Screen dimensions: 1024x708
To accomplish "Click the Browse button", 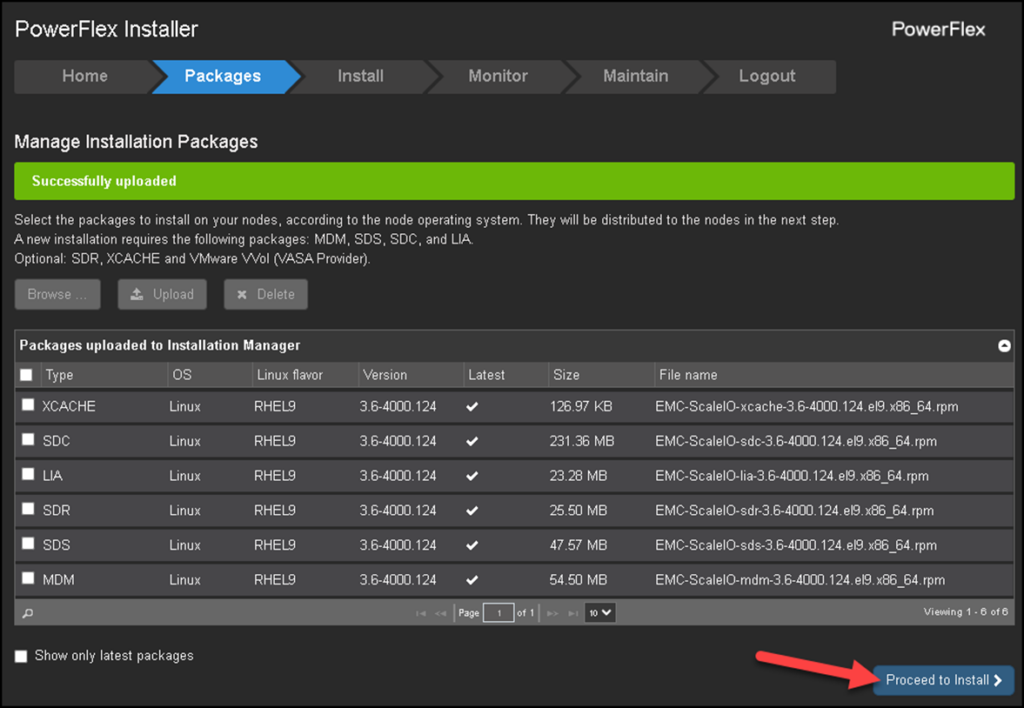I will click(x=57, y=294).
